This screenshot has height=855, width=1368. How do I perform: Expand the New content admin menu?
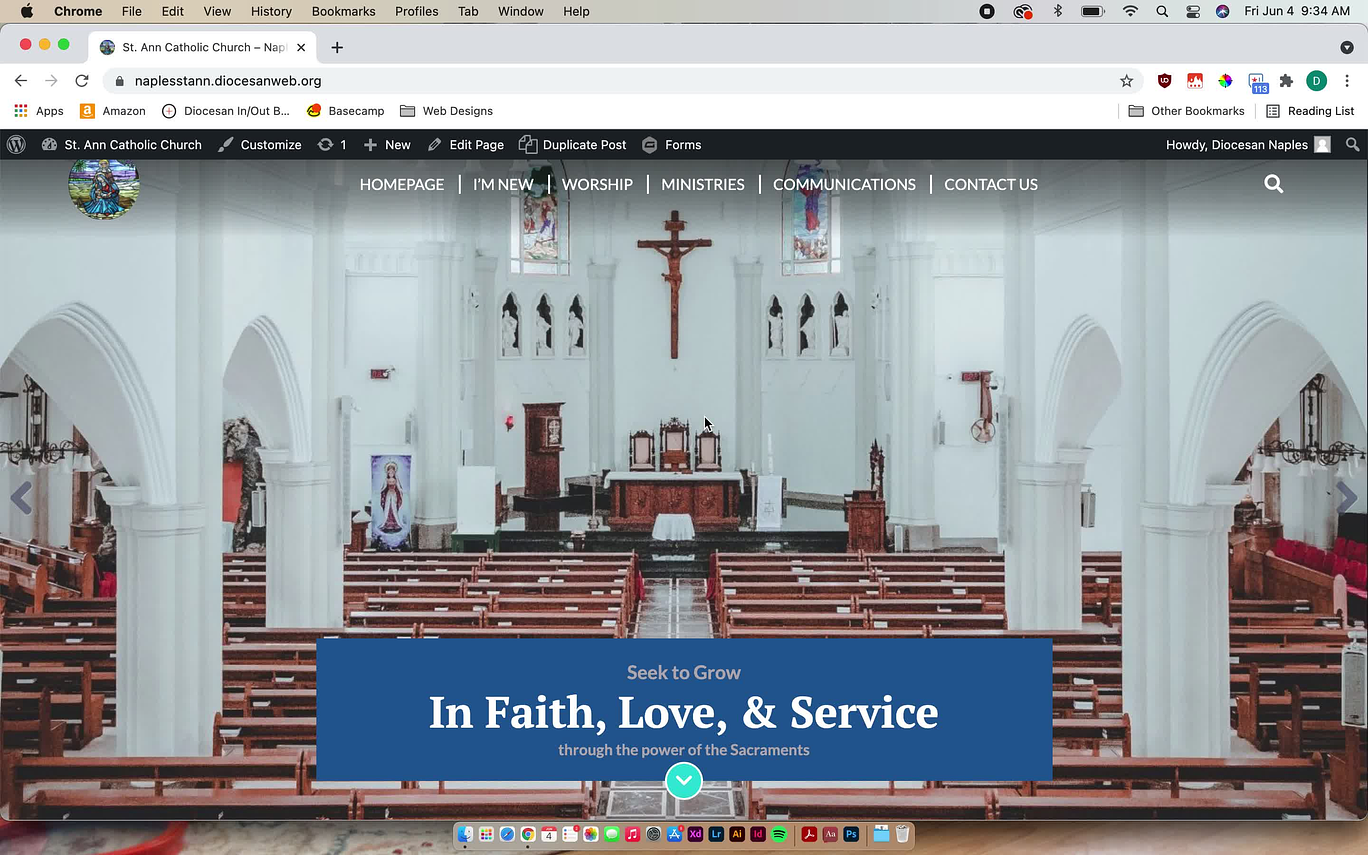click(x=387, y=145)
